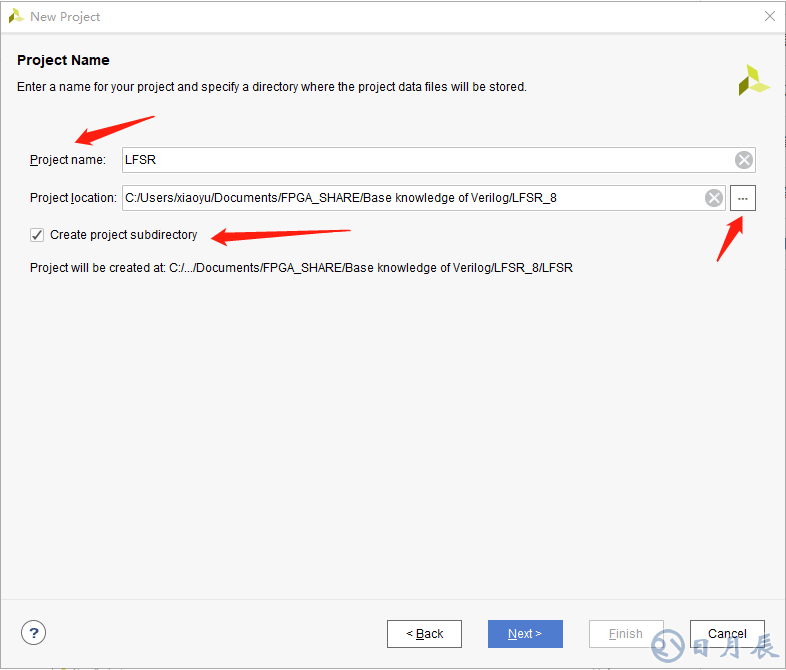Click the greyed-out Finish button
The width and height of the screenshot is (786, 670).
pyautogui.click(x=626, y=633)
